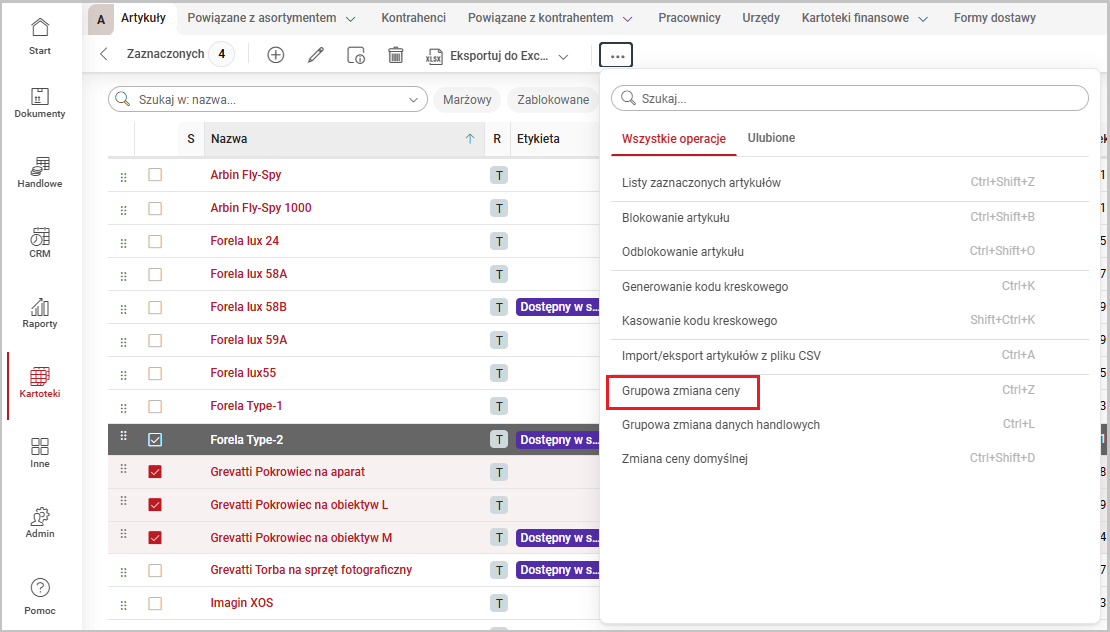Viewport: 1110px width, 632px height.
Task: Open the Forela lux 24 article link
Action: (x=245, y=241)
